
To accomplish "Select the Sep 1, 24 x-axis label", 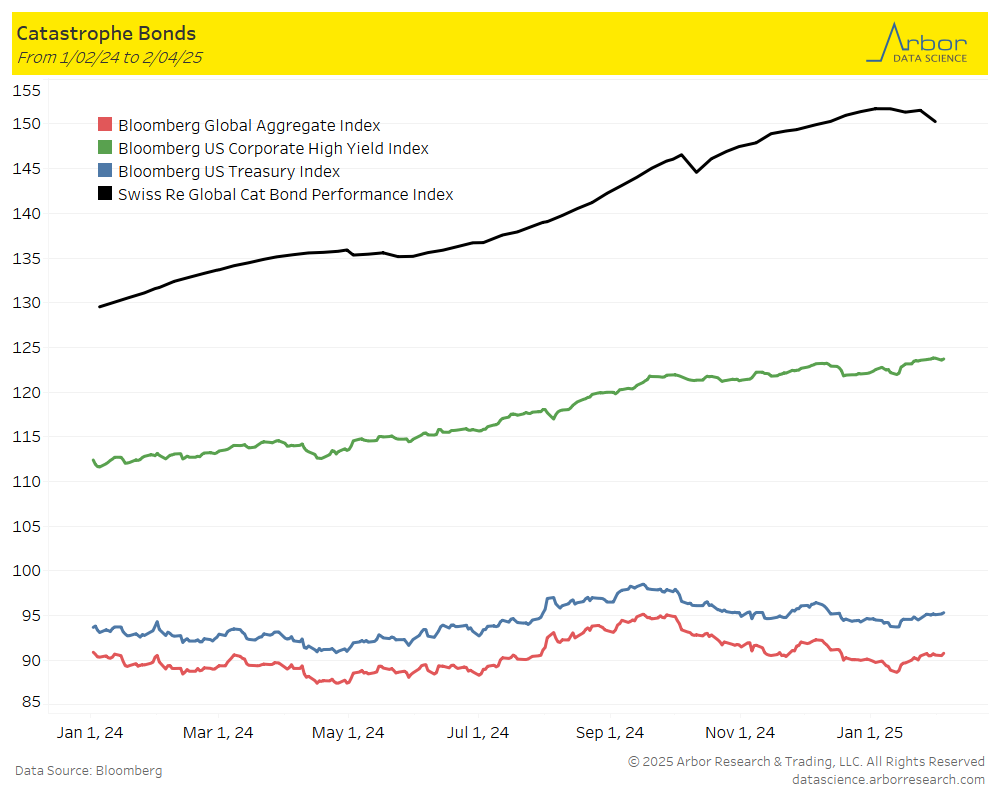I will 610,732.
